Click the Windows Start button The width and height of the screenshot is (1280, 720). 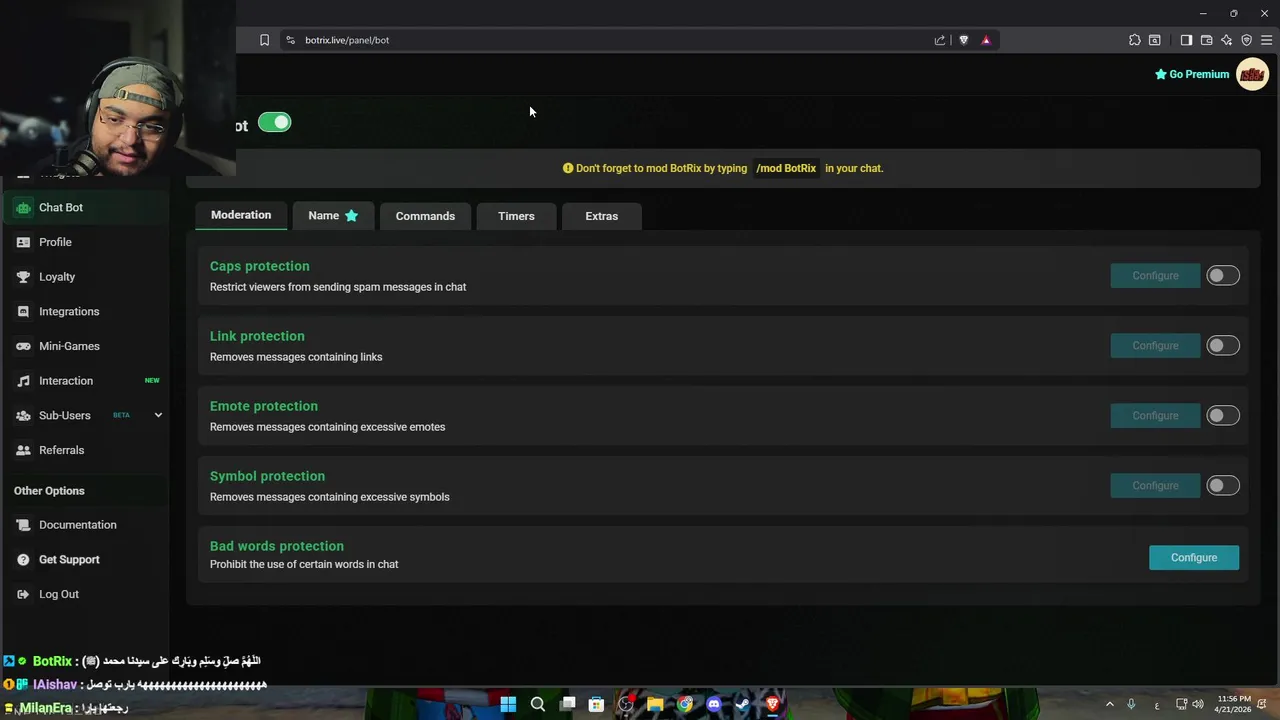tap(508, 704)
